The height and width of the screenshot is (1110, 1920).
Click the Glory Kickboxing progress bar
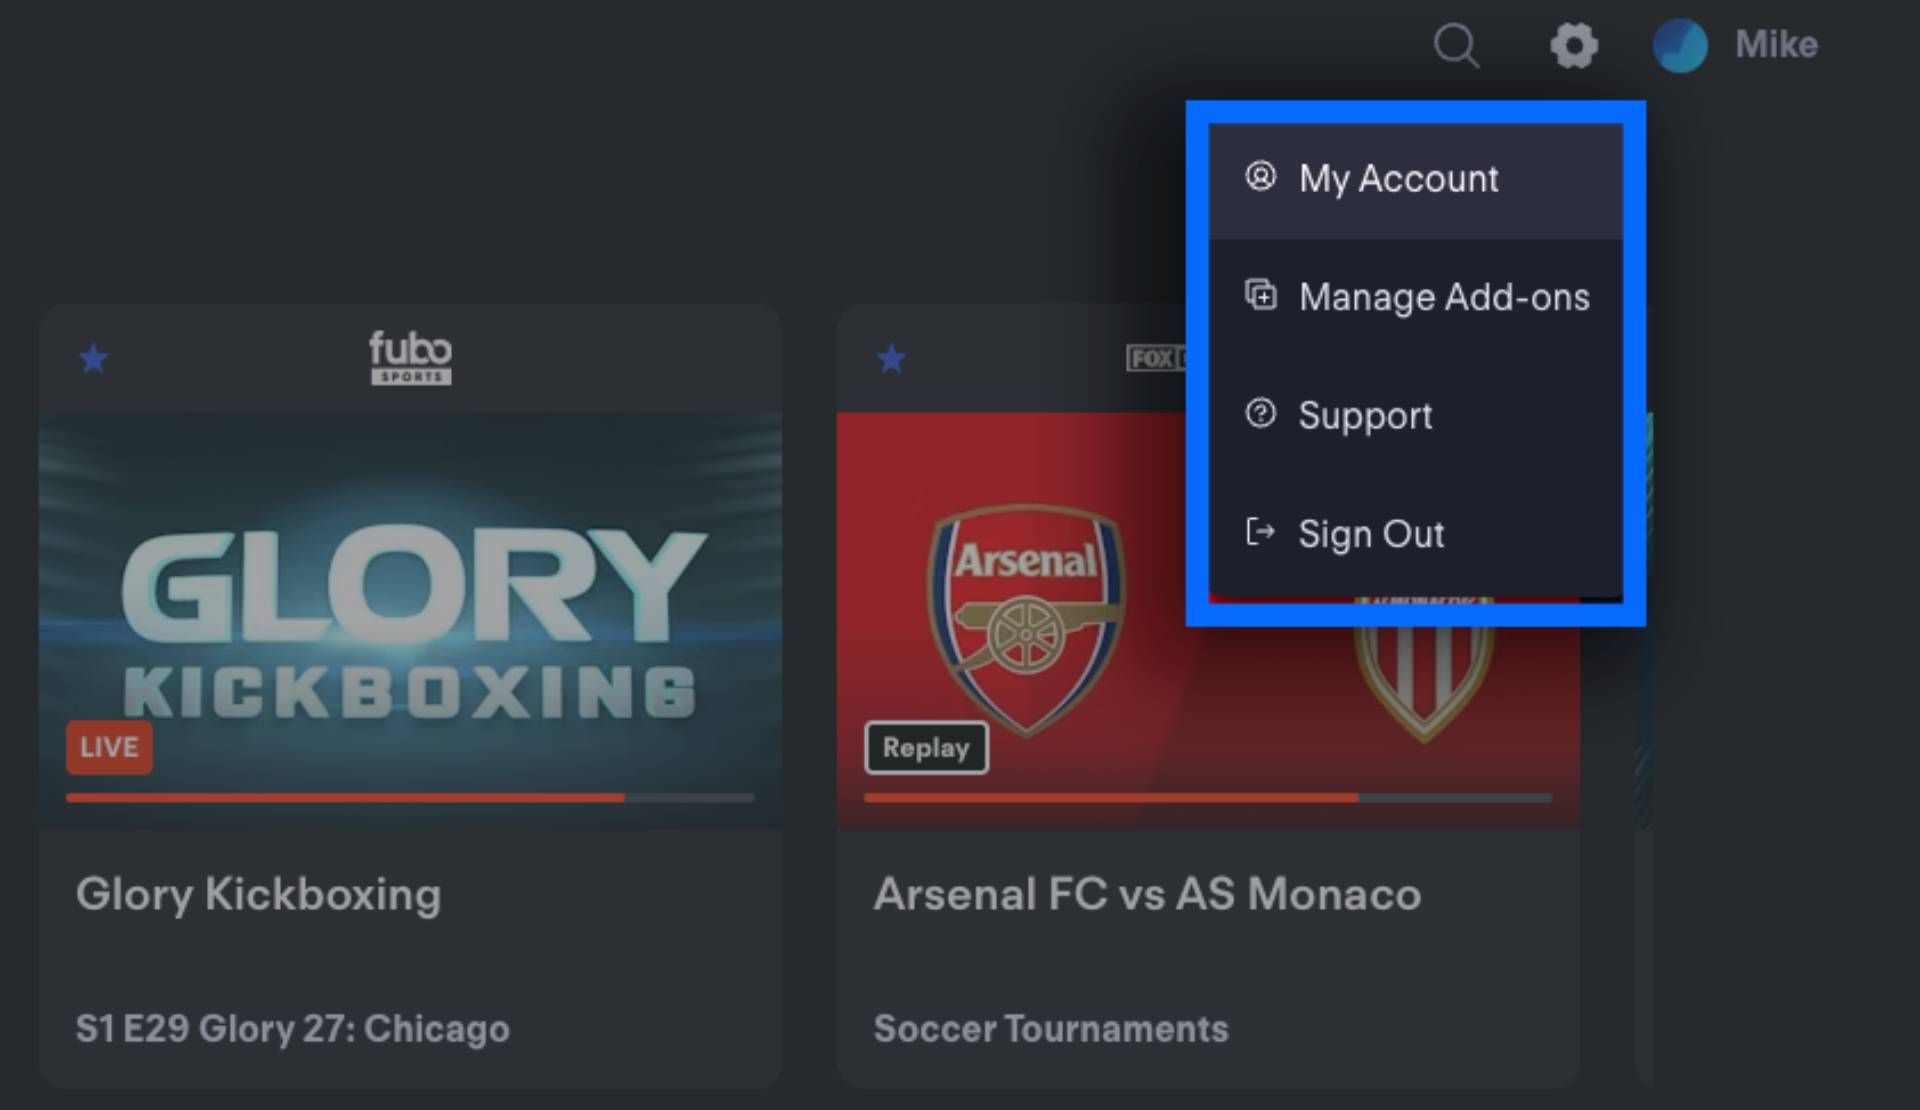410,798
